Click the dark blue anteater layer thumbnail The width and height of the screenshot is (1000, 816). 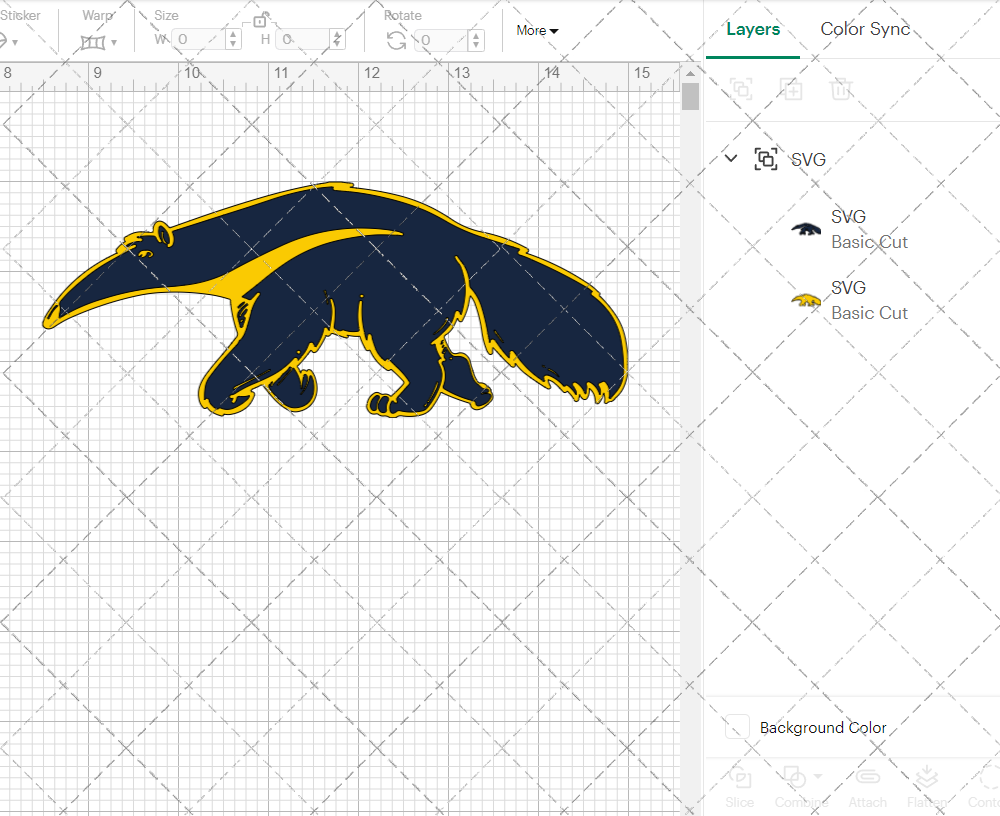click(806, 229)
